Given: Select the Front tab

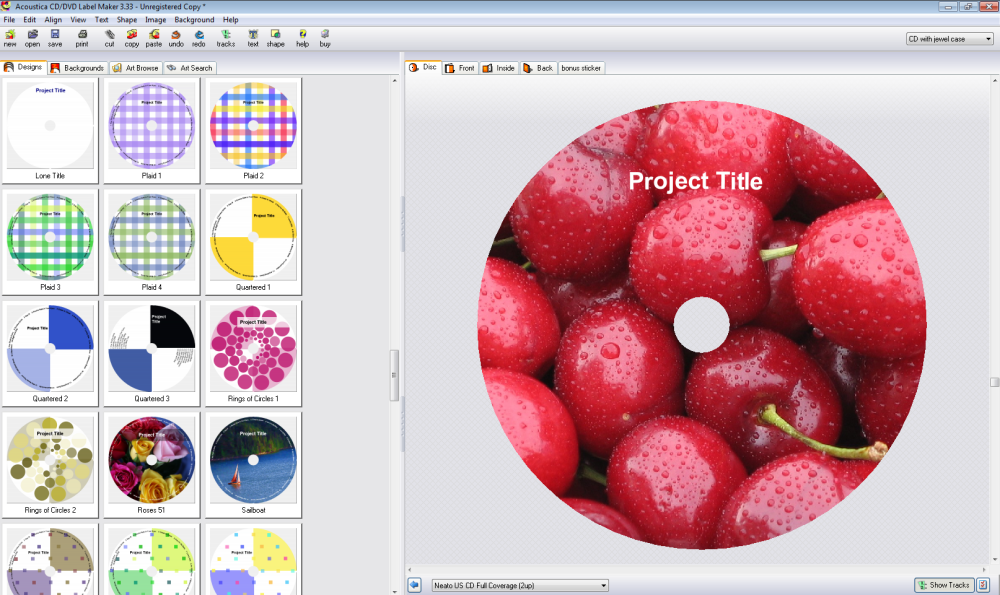Looking at the screenshot, I should pyautogui.click(x=460, y=68).
